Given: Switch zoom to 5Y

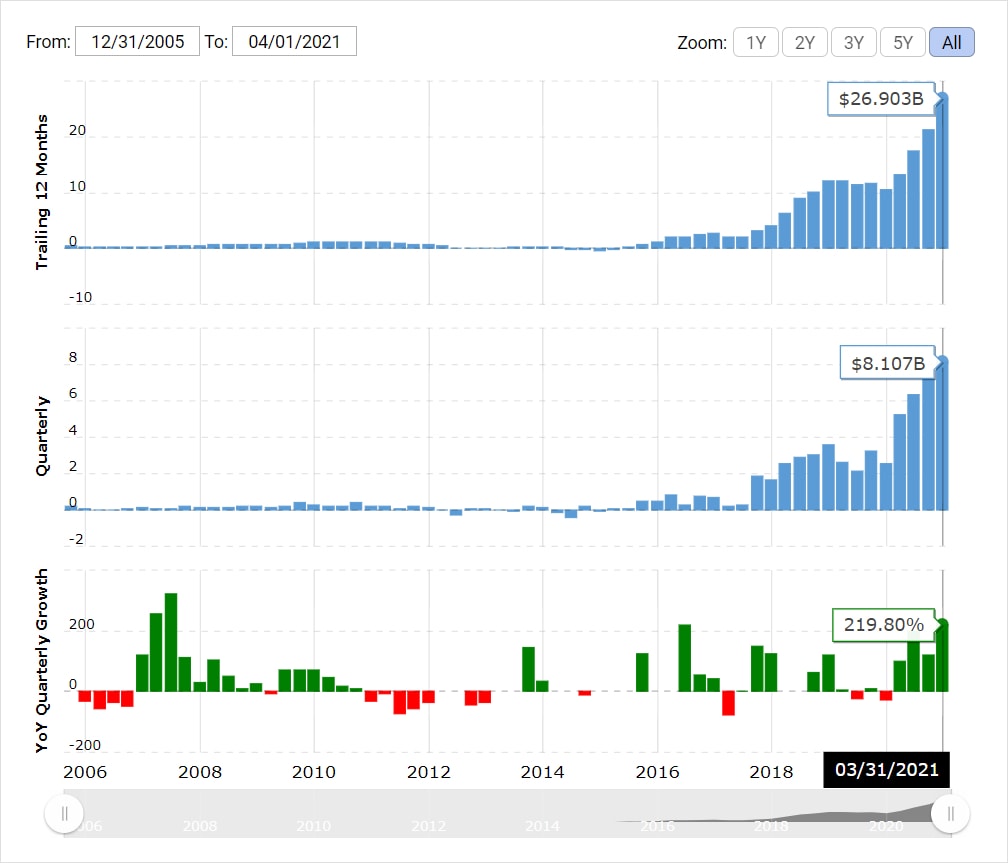Looking at the screenshot, I should point(902,42).
